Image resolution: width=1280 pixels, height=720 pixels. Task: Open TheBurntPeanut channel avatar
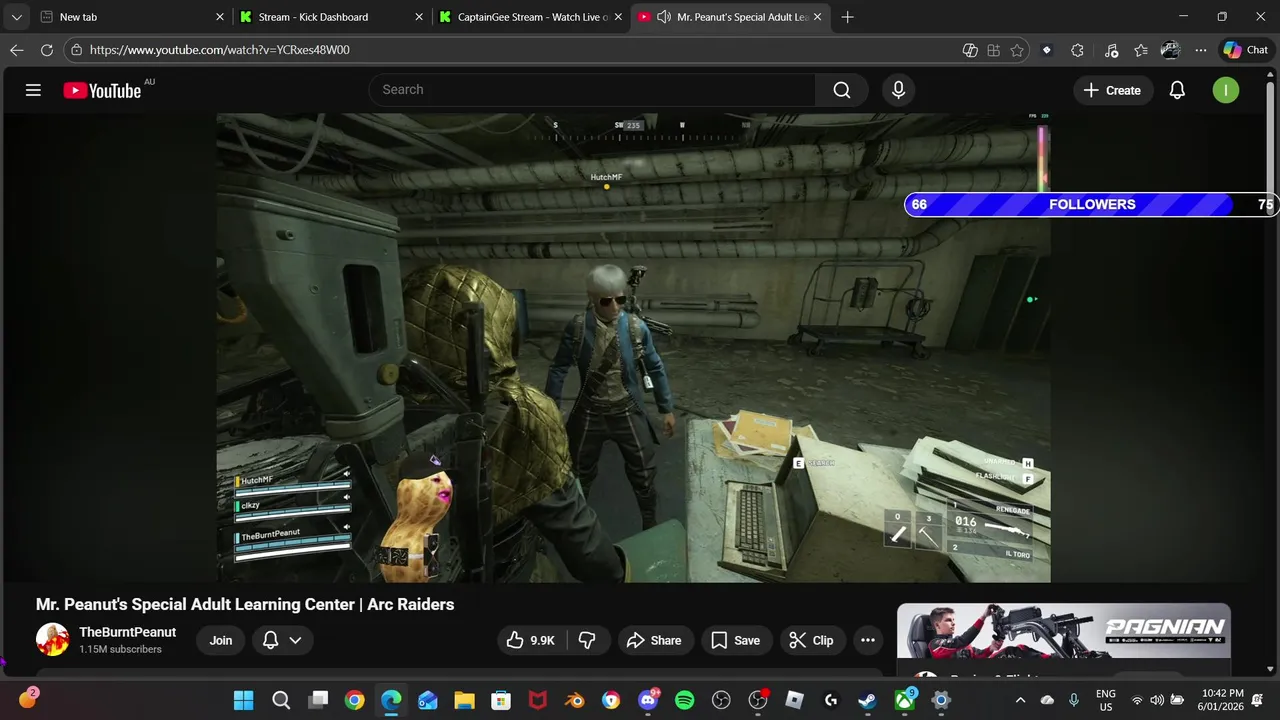52,640
